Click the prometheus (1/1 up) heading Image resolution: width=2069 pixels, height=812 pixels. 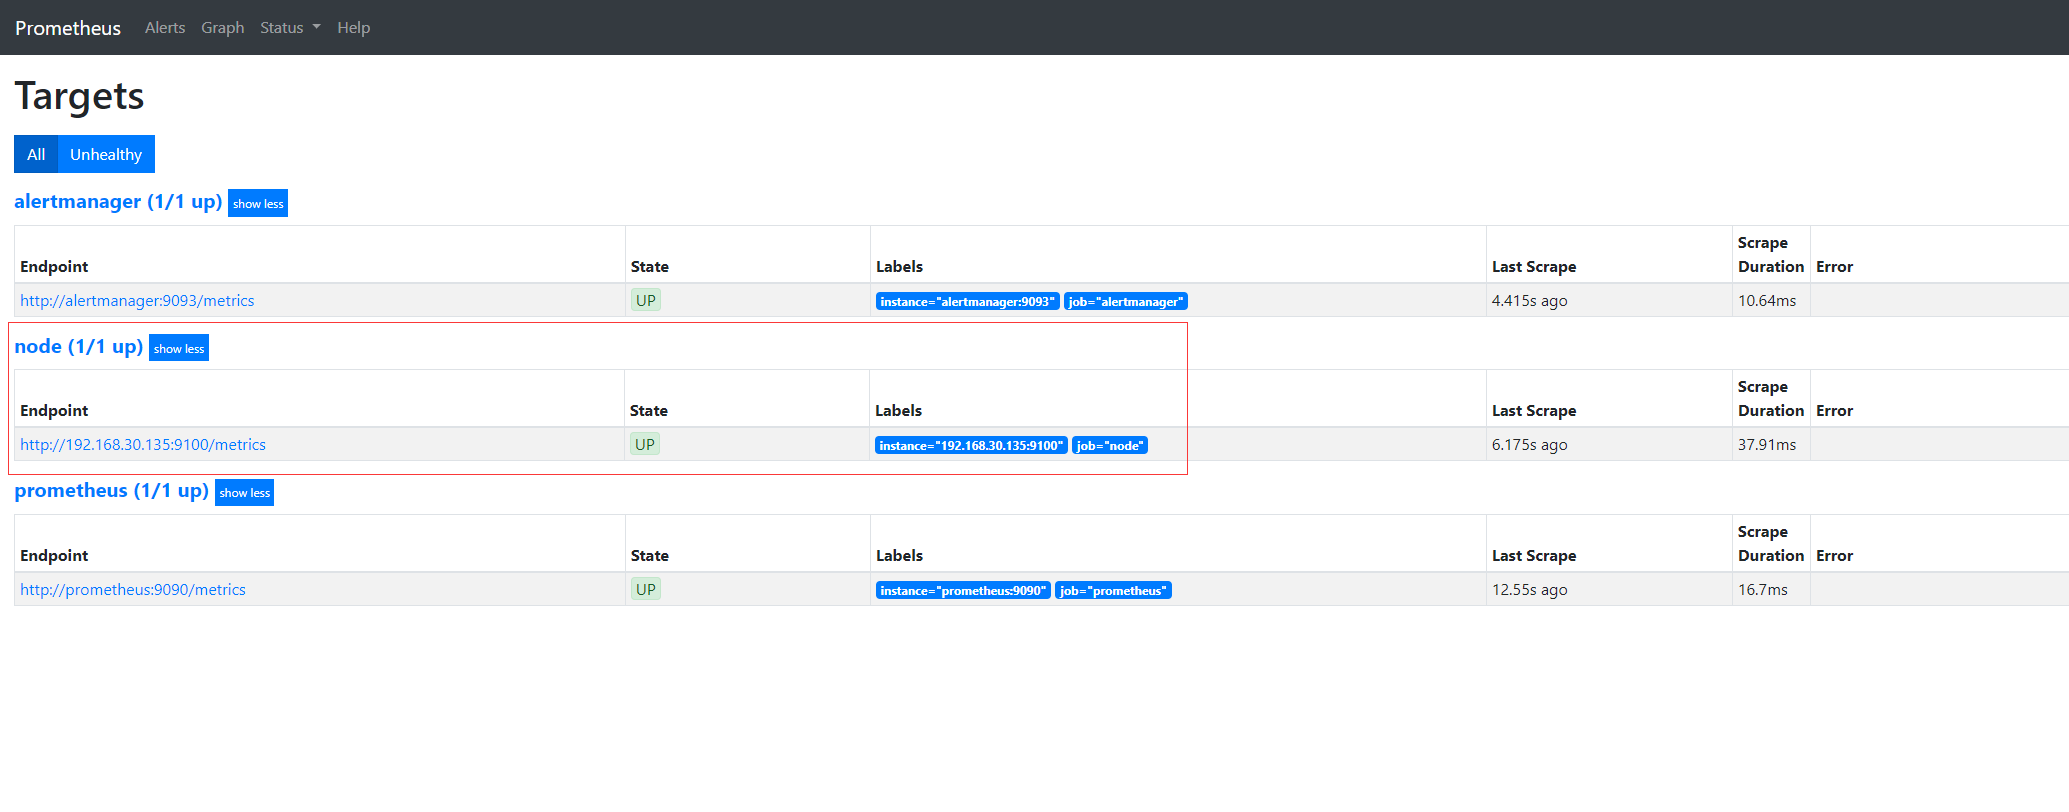pos(112,490)
